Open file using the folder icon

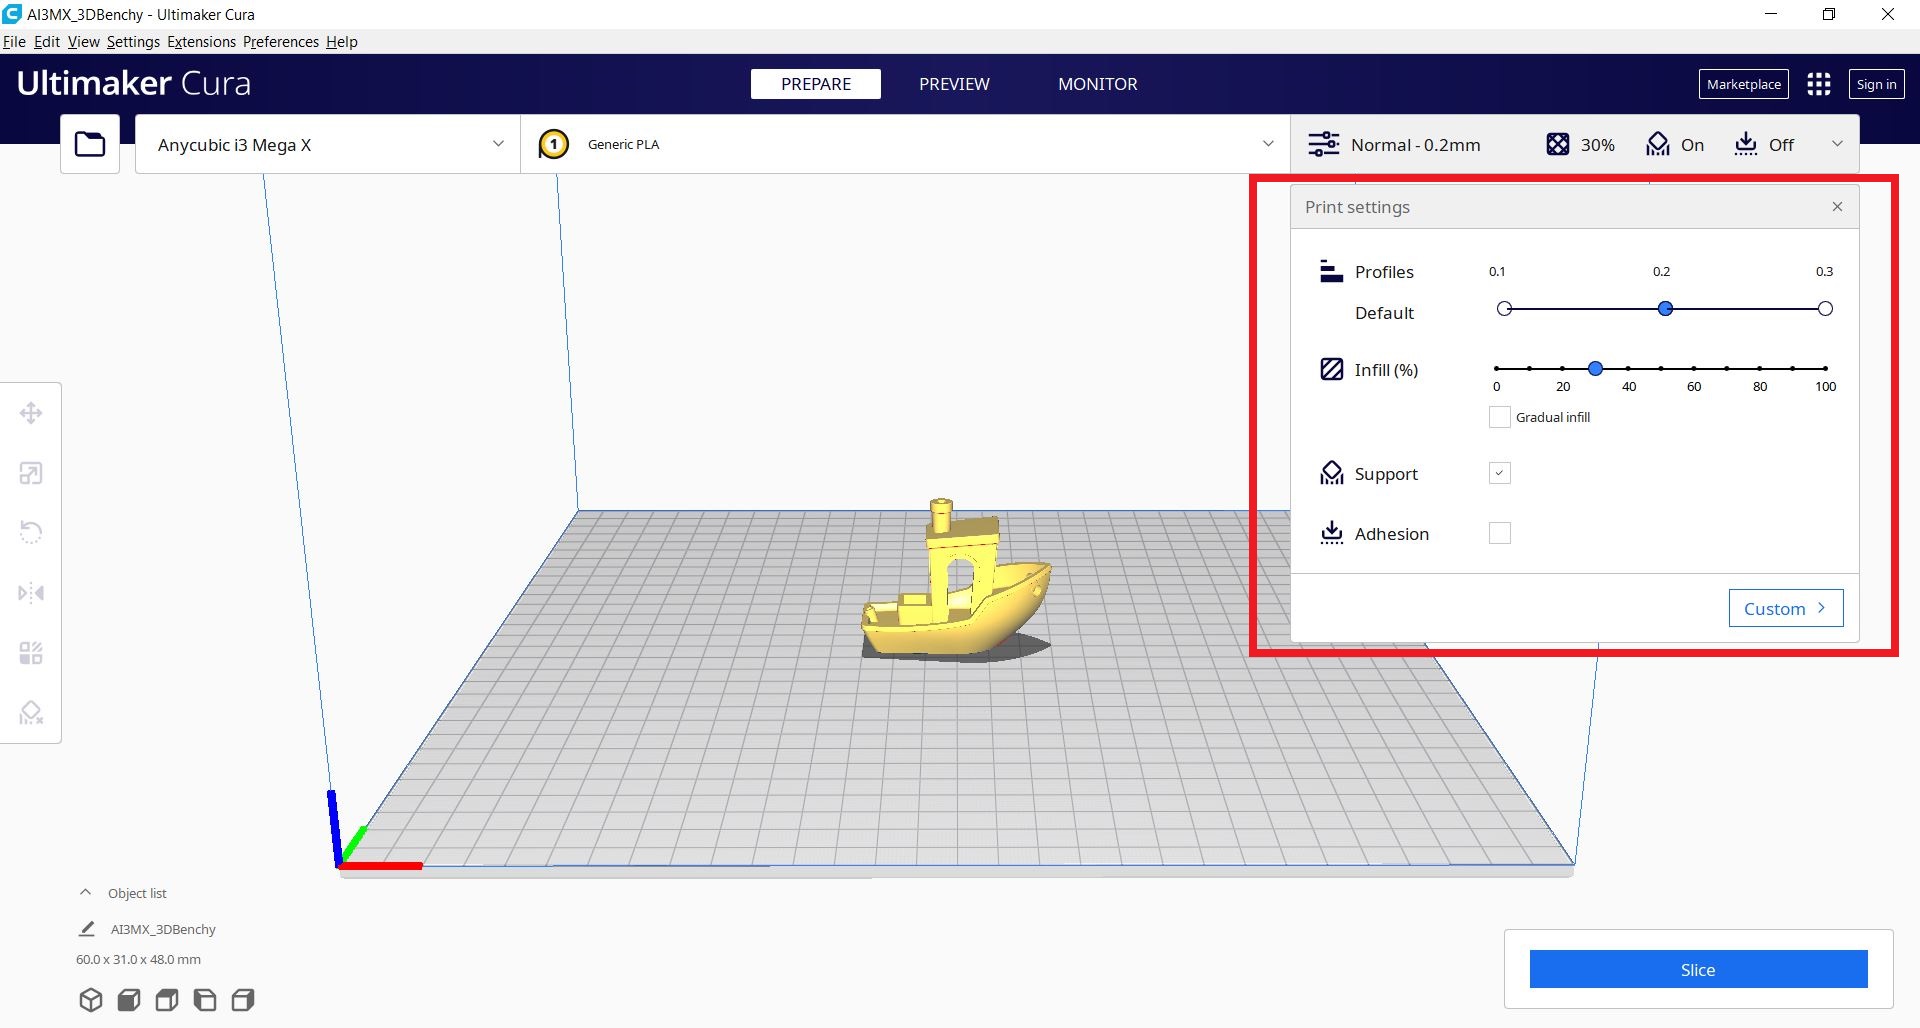click(x=90, y=145)
